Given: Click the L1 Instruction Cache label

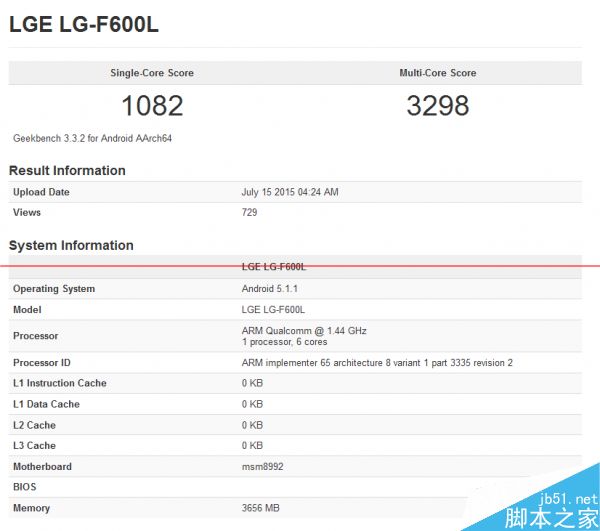Looking at the screenshot, I should [59, 383].
